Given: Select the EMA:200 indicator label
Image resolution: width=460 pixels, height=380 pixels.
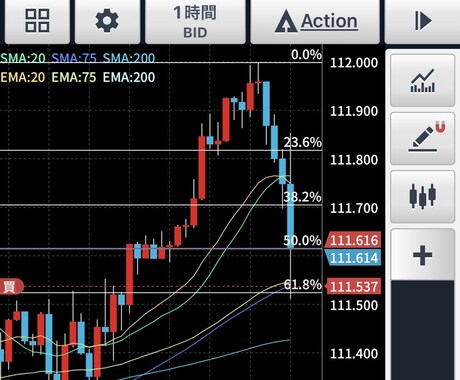Looking at the screenshot, I should 129,77.
